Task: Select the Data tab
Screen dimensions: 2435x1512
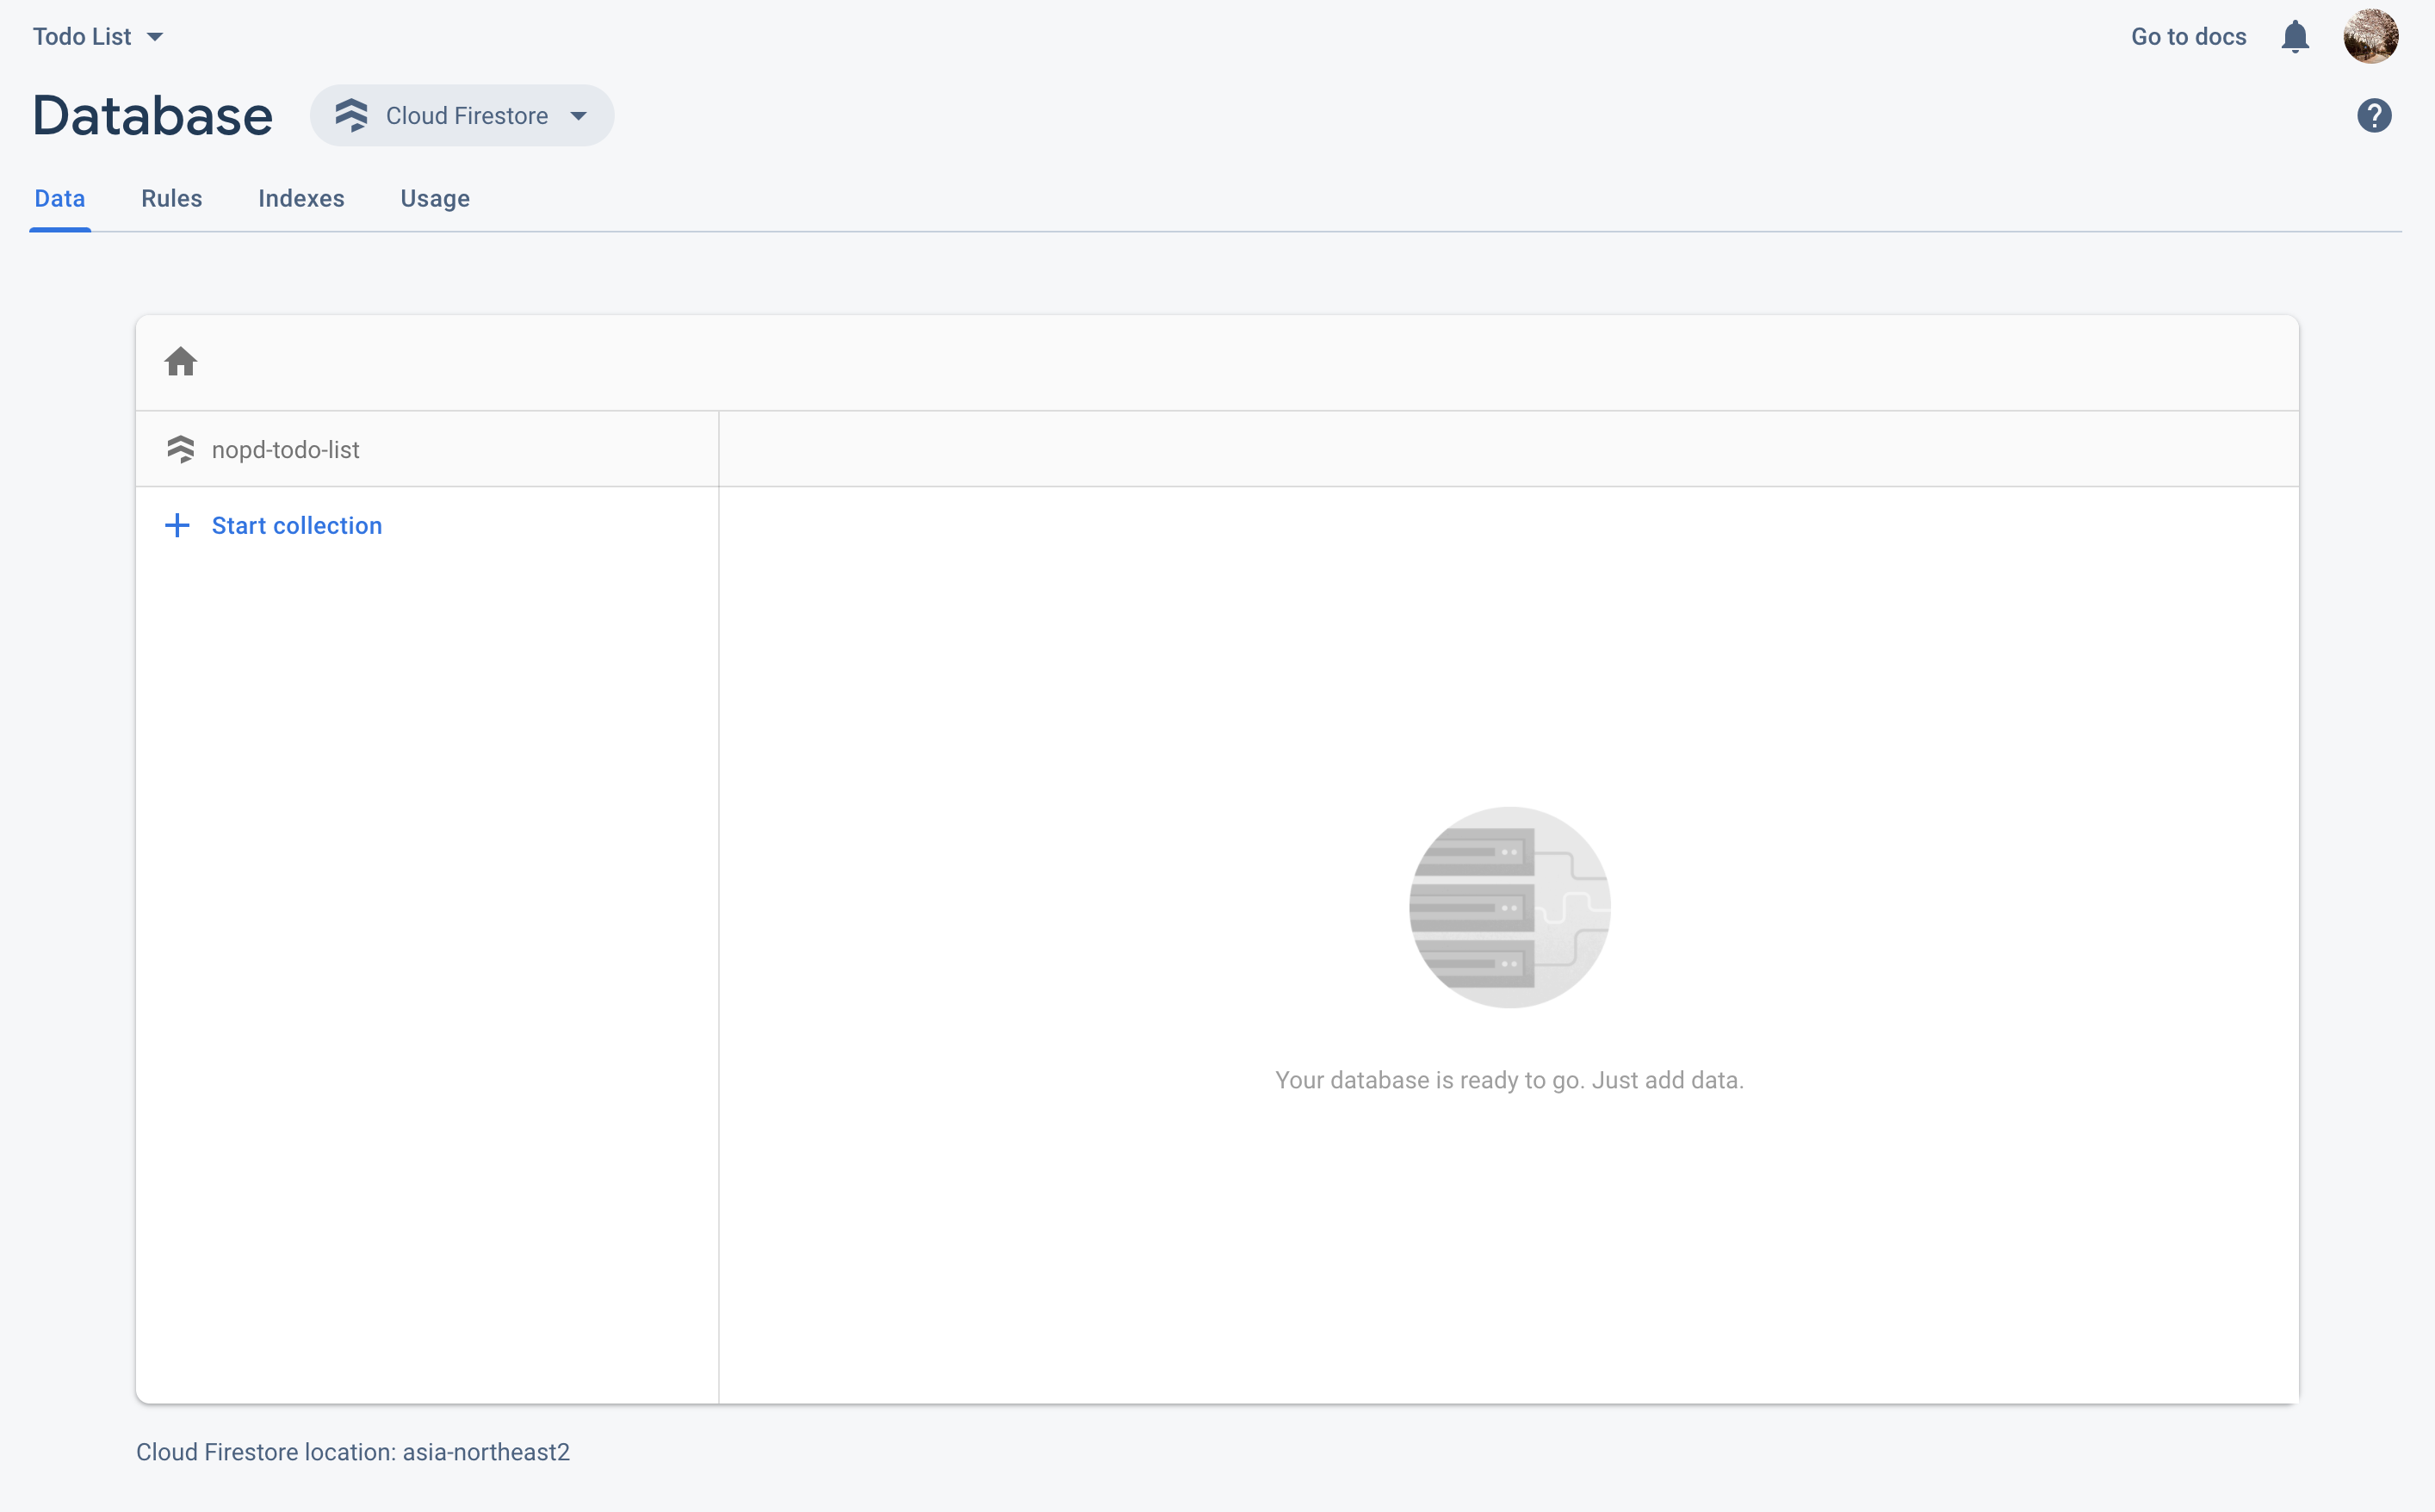Action: pos(60,199)
